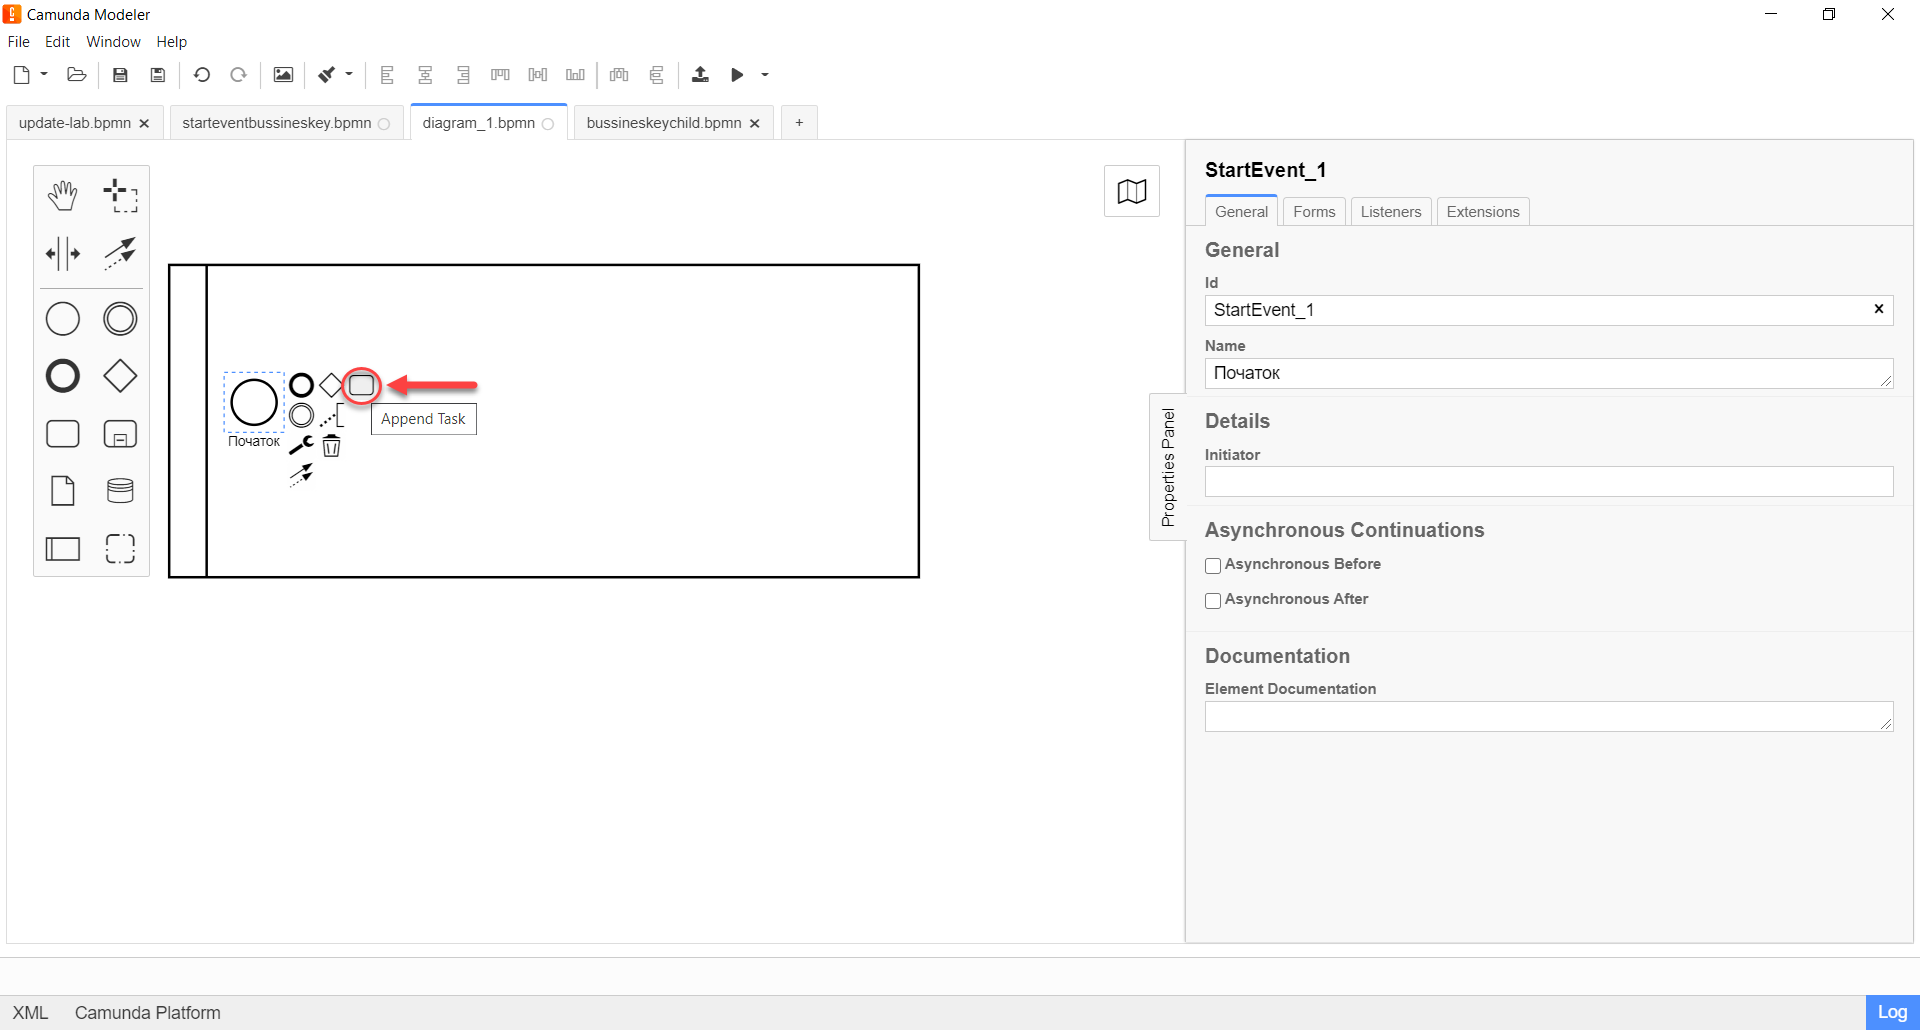Delete element with trash icon
This screenshot has height=1030, width=1920.
331,446
